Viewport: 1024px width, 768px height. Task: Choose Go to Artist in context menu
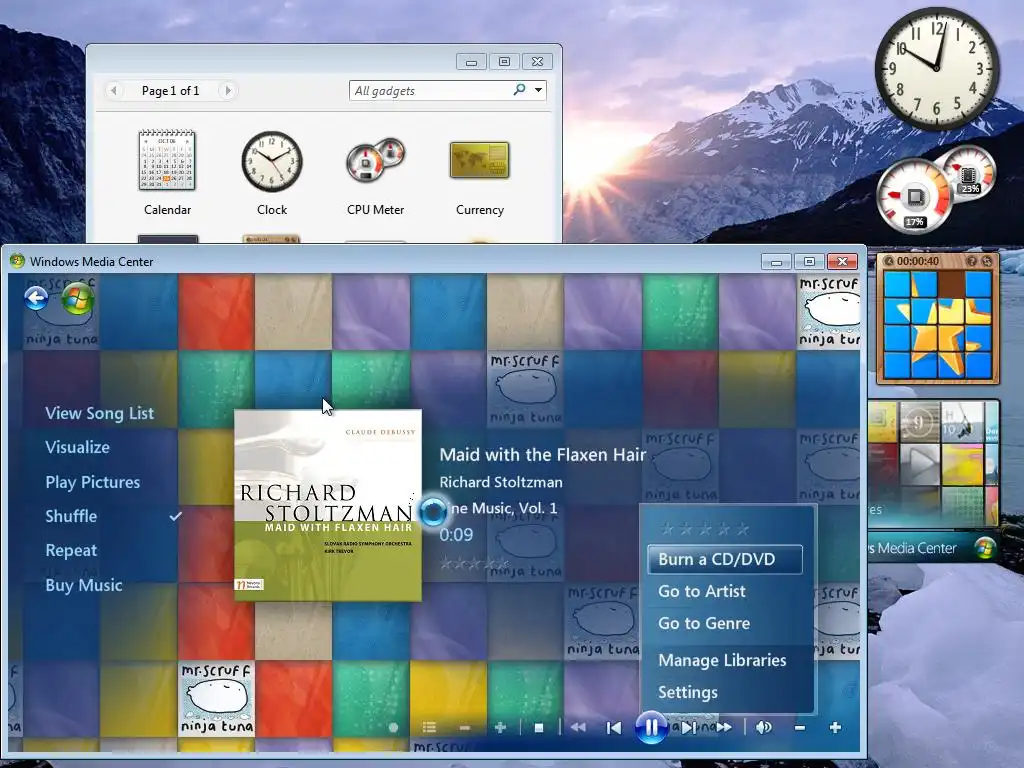(x=701, y=591)
